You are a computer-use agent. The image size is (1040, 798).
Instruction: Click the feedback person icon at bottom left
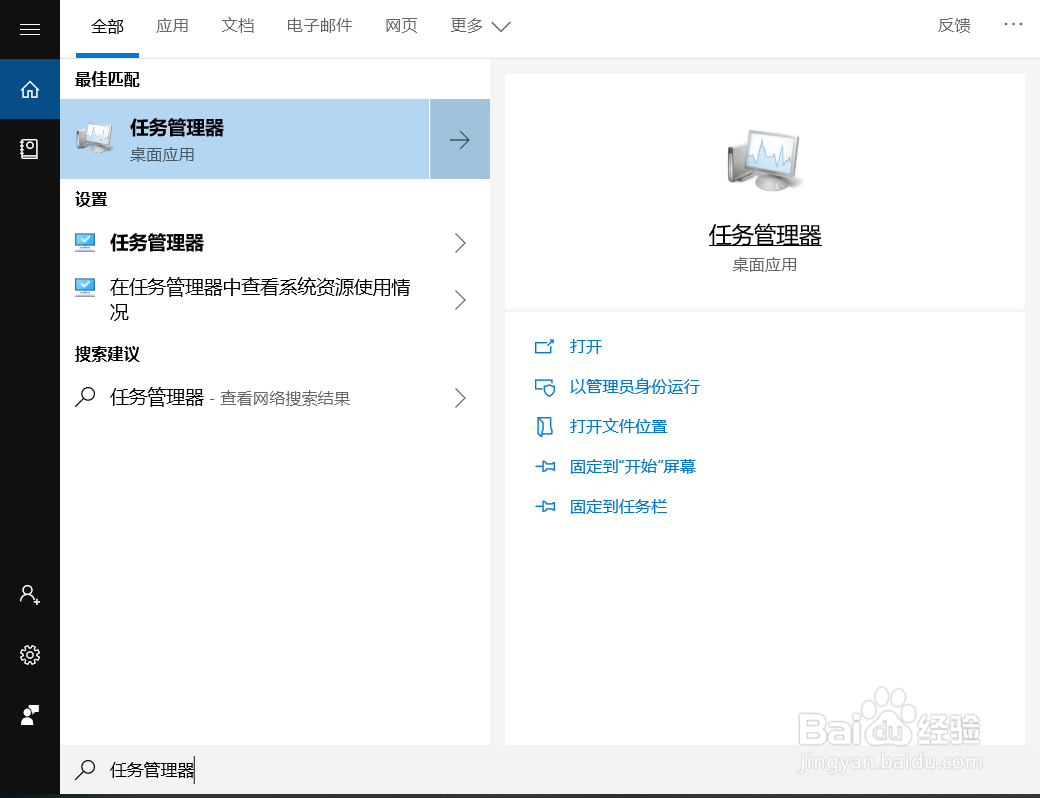pos(29,715)
